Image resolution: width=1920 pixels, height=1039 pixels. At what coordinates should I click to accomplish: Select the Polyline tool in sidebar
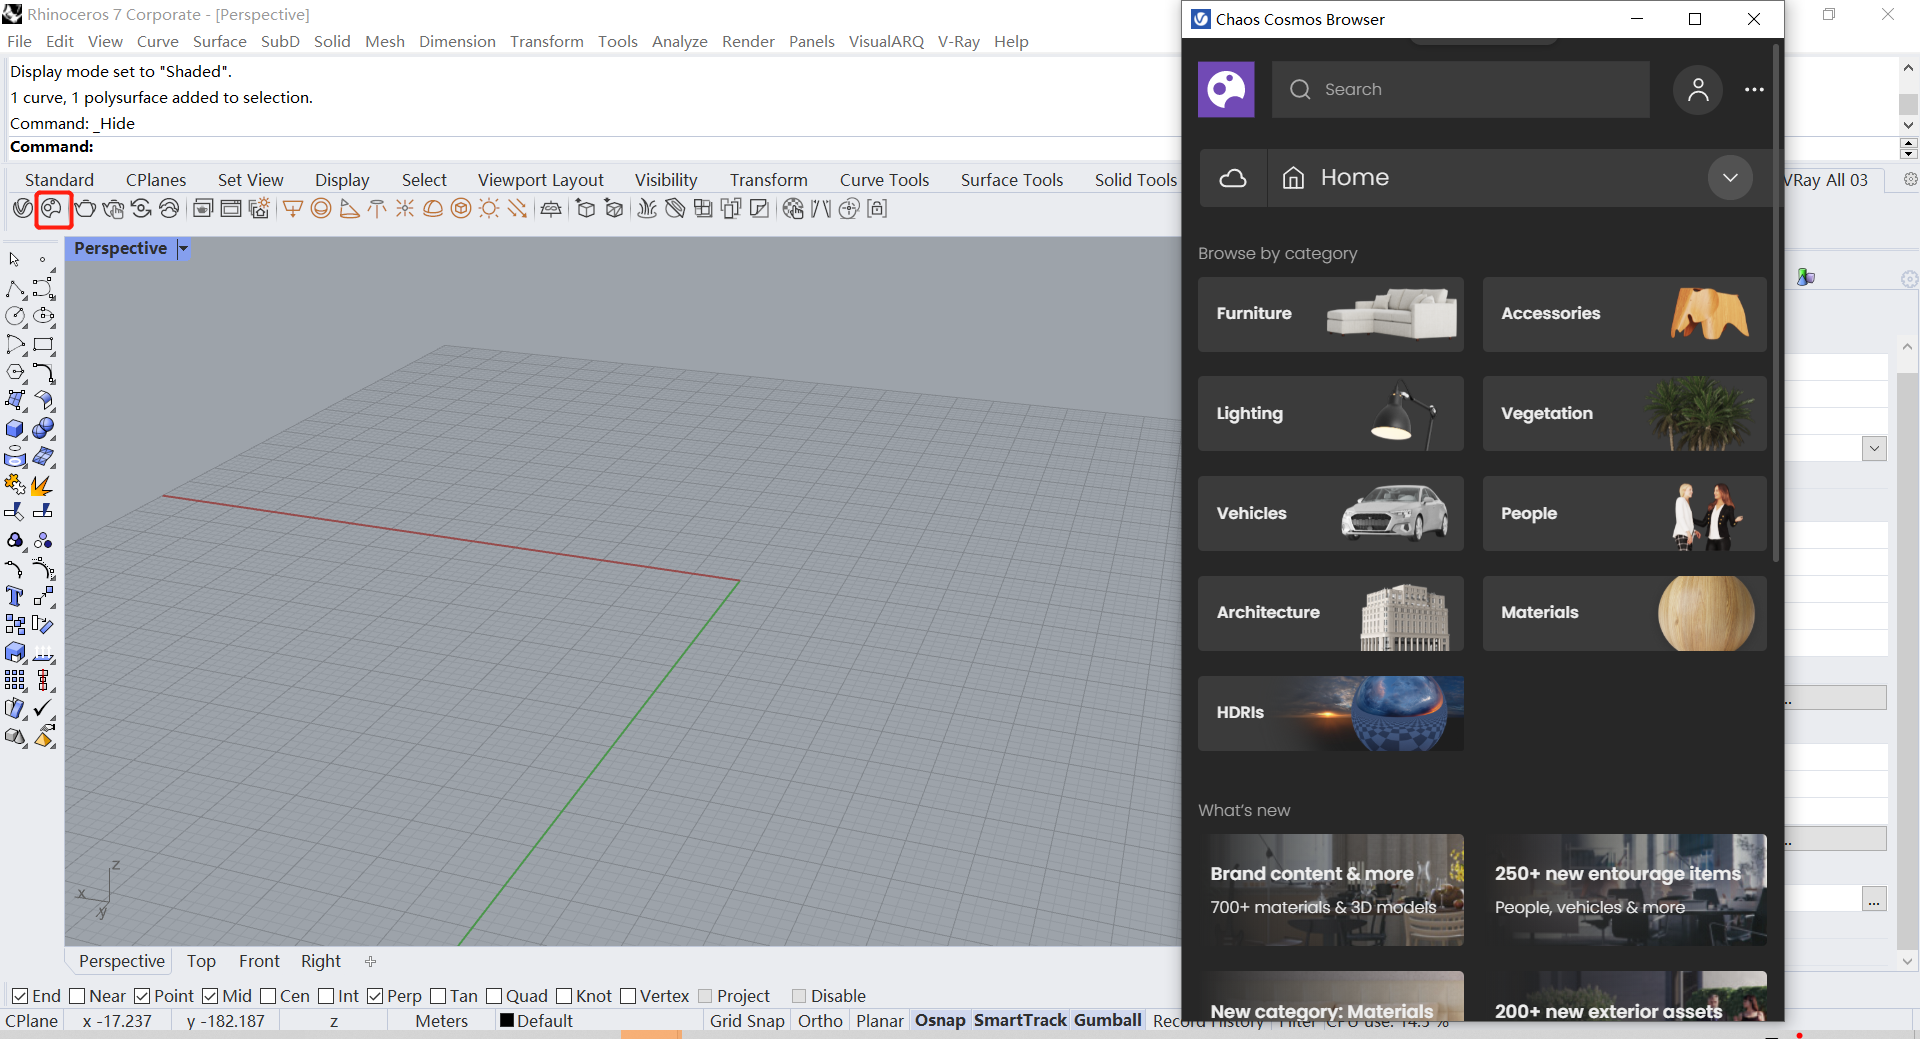click(16, 289)
